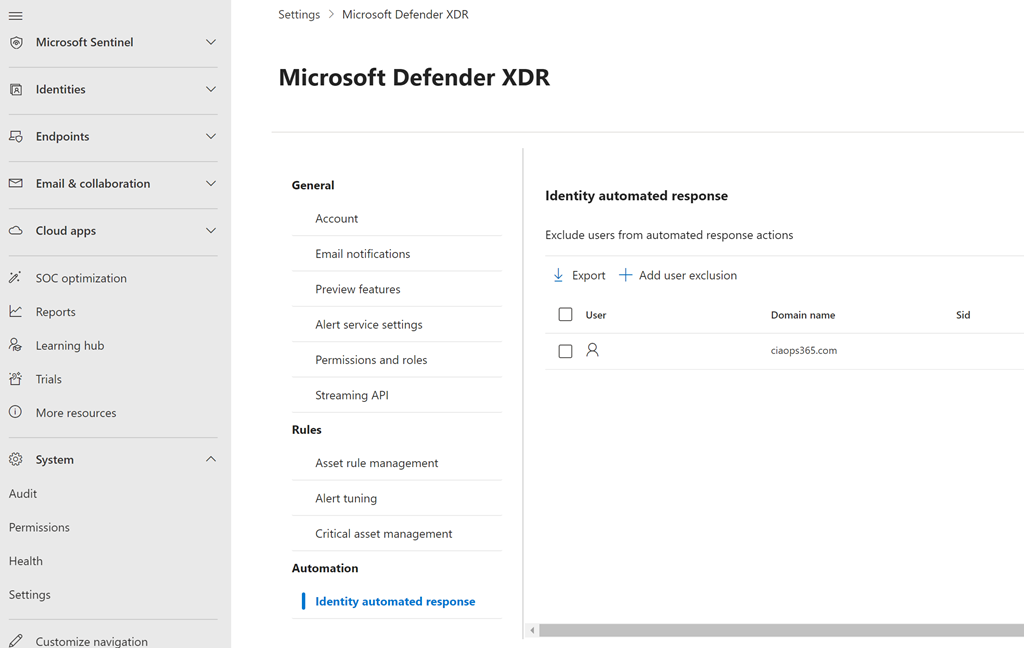Screen dimensions: 1024x648
Task: Collapse the System section chevron
Action: pos(211,459)
